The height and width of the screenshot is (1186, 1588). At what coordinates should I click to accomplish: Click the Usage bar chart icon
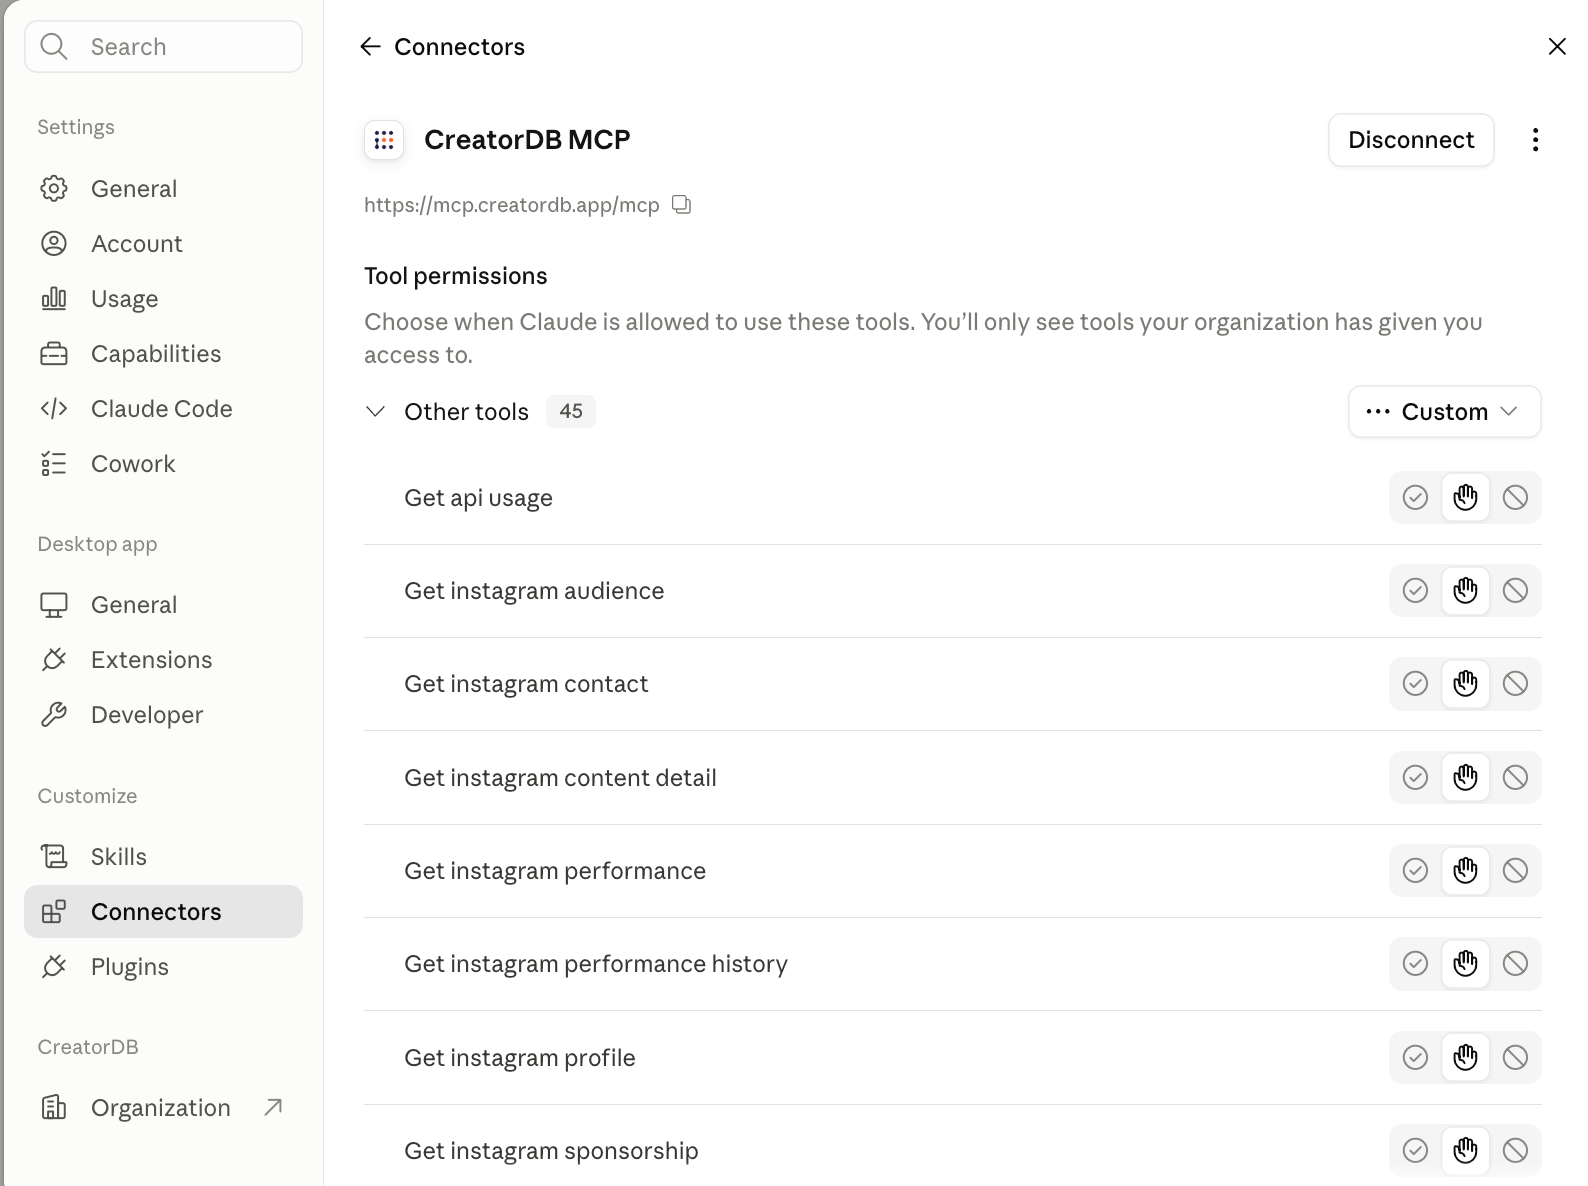(x=54, y=299)
